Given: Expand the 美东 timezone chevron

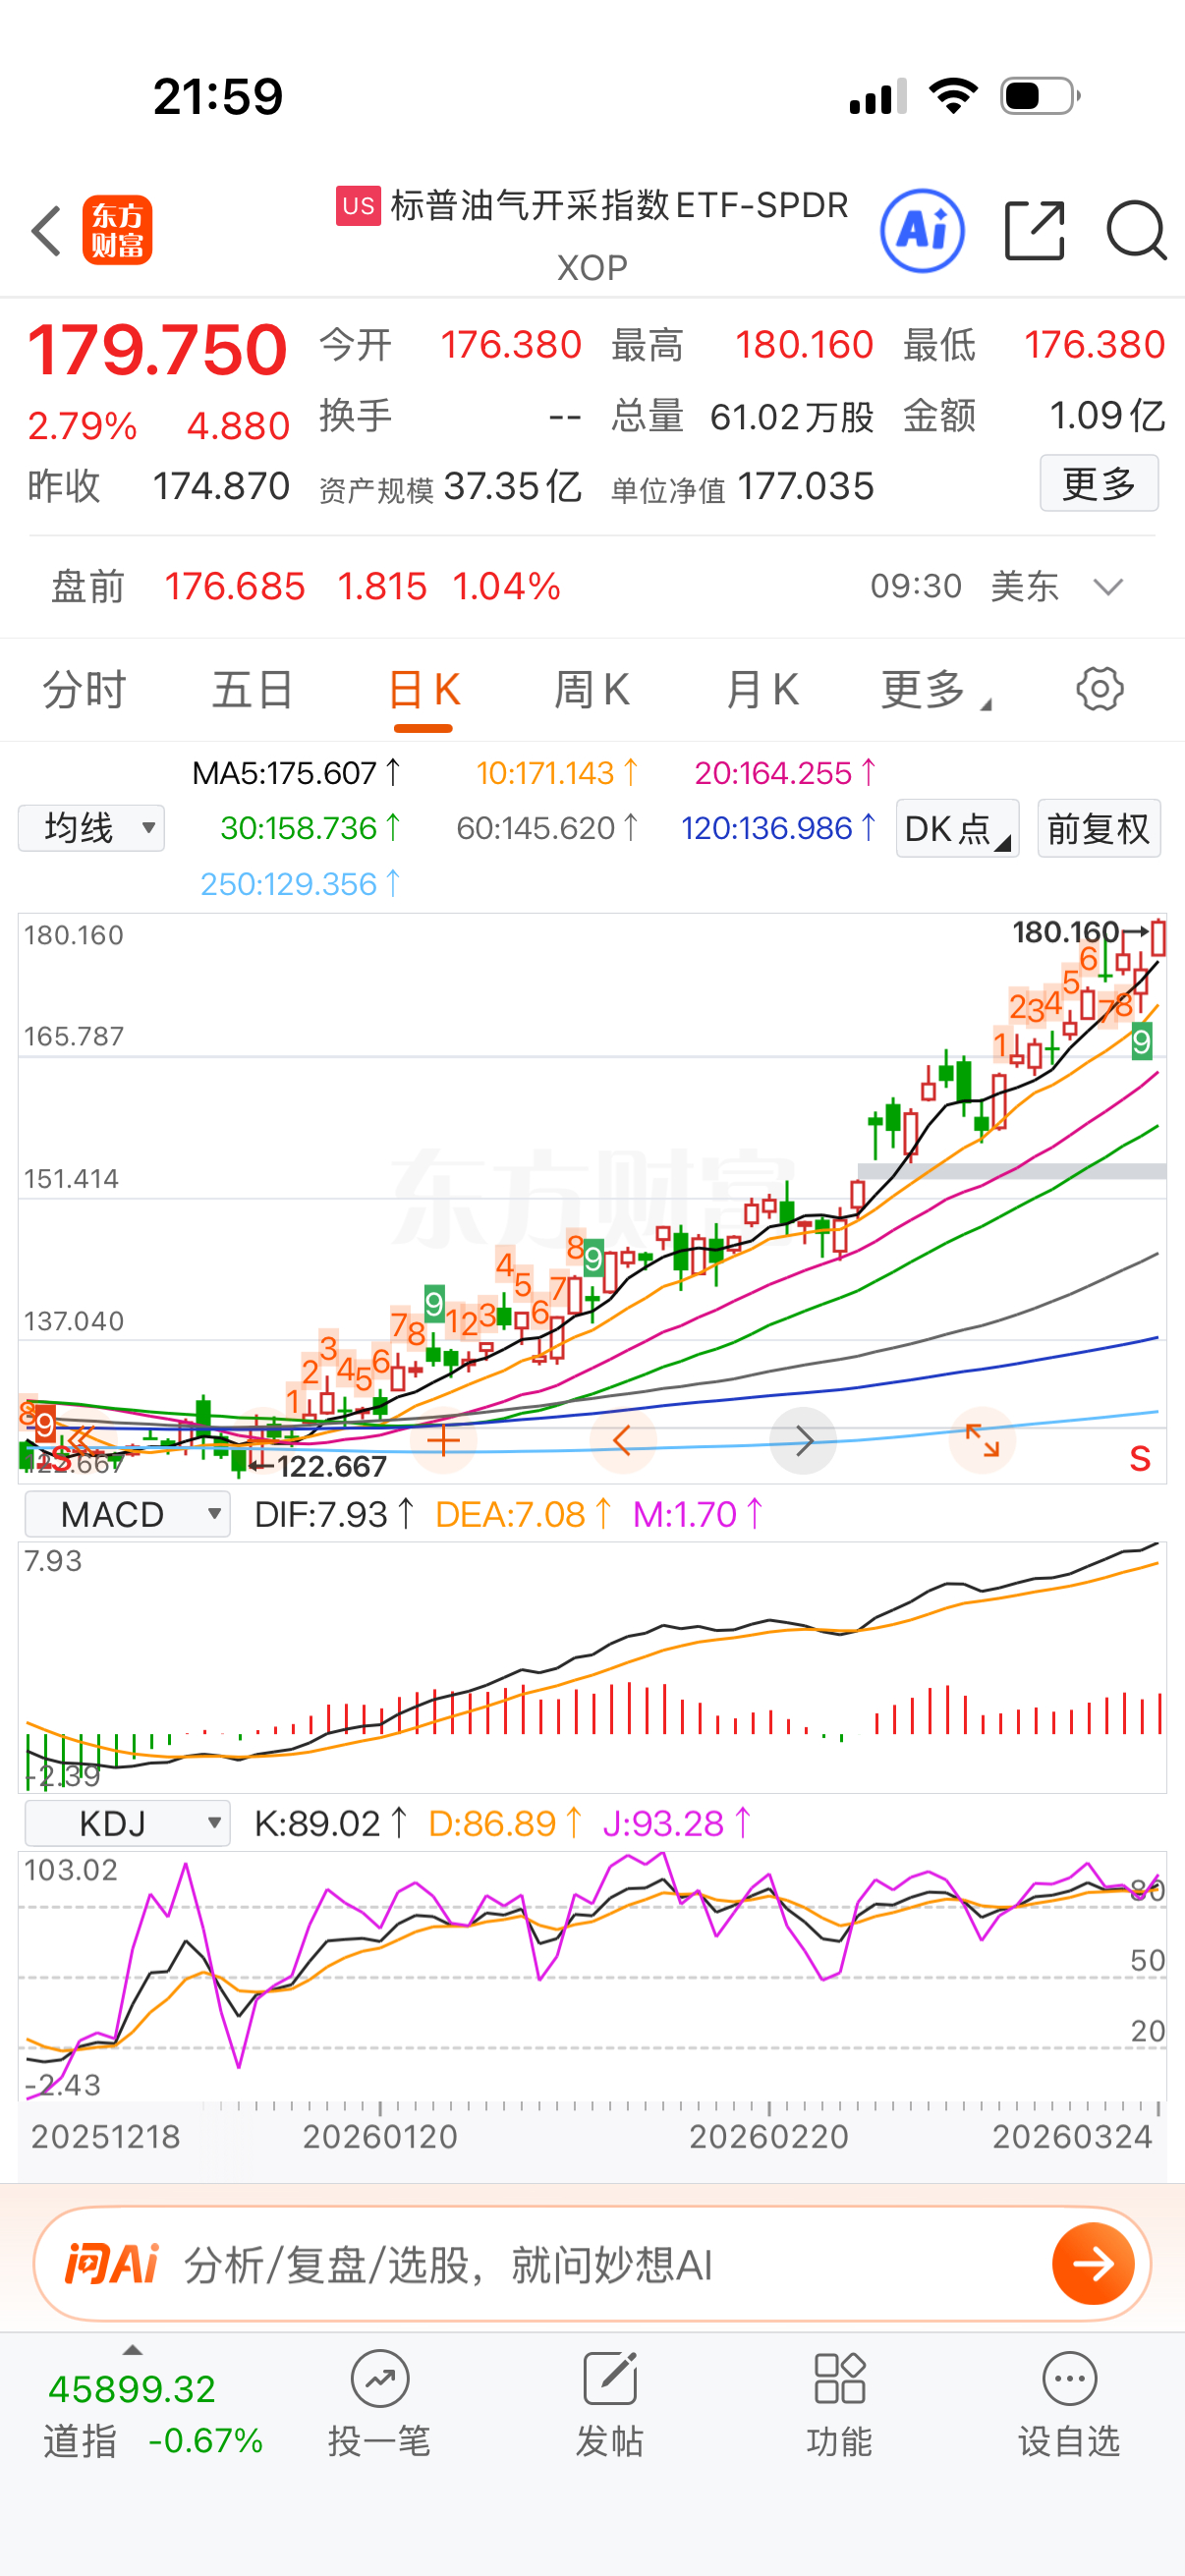Looking at the screenshot, I should point(1108,587).
